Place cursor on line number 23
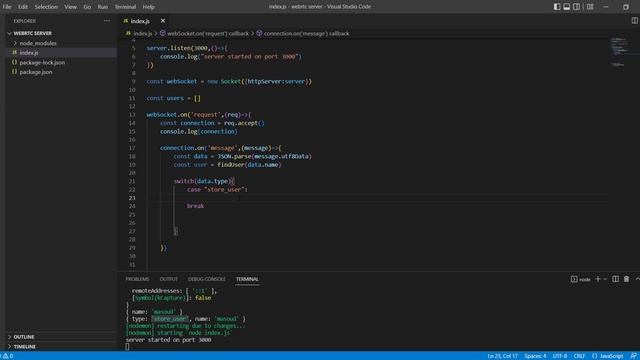 [x=132, y=198]
